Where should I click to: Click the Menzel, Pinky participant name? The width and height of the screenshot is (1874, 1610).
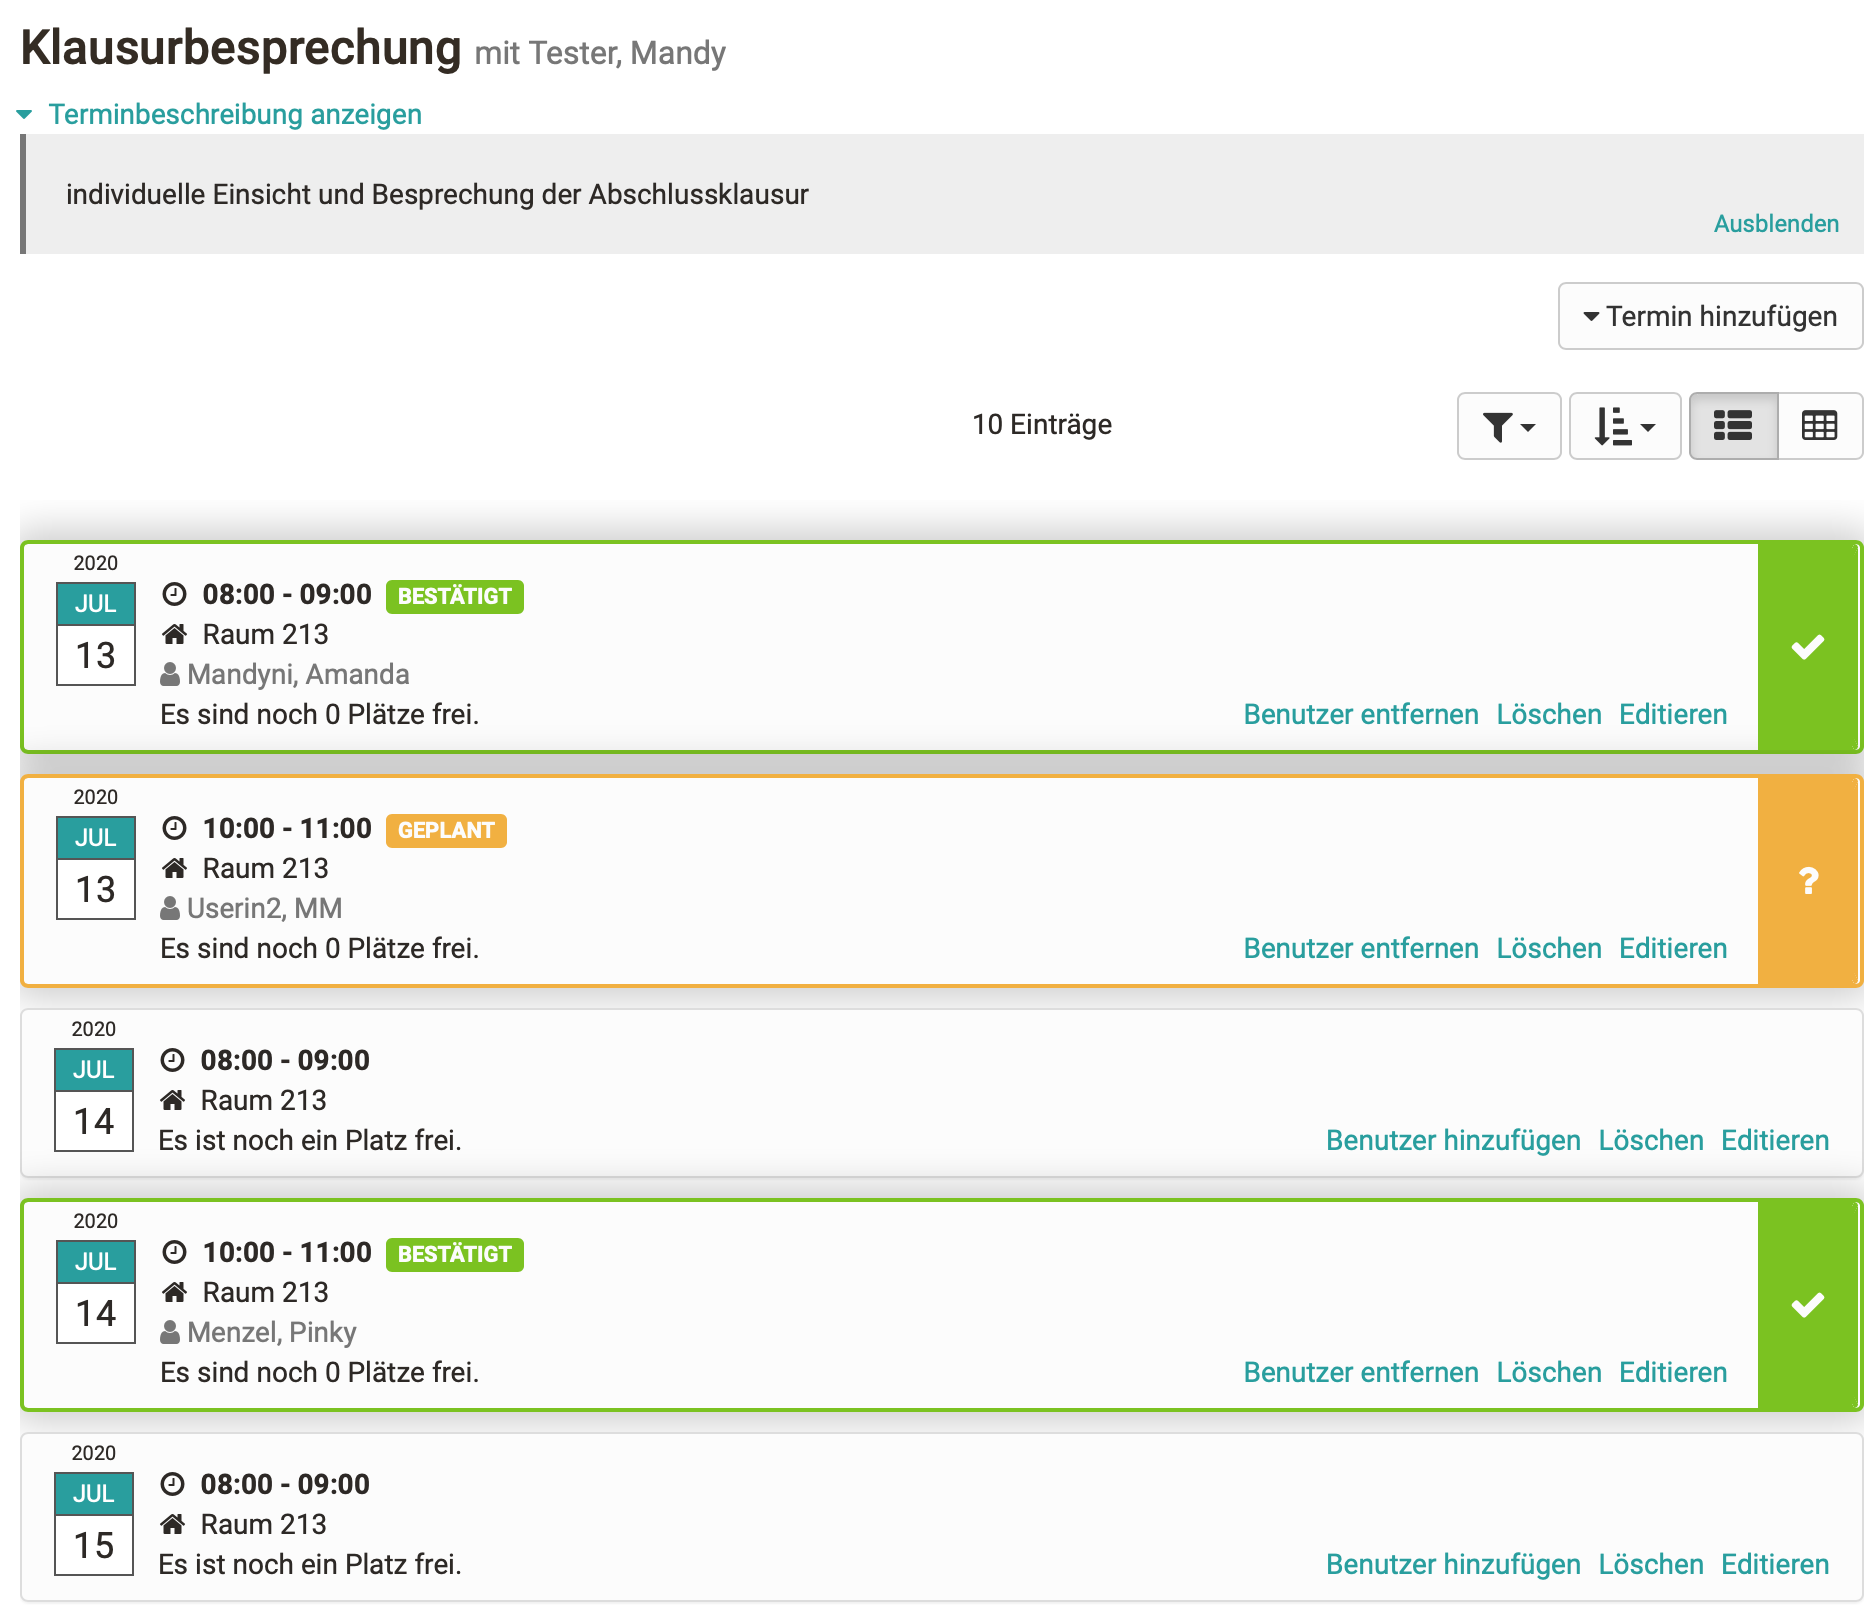(x=271, y=1332)
